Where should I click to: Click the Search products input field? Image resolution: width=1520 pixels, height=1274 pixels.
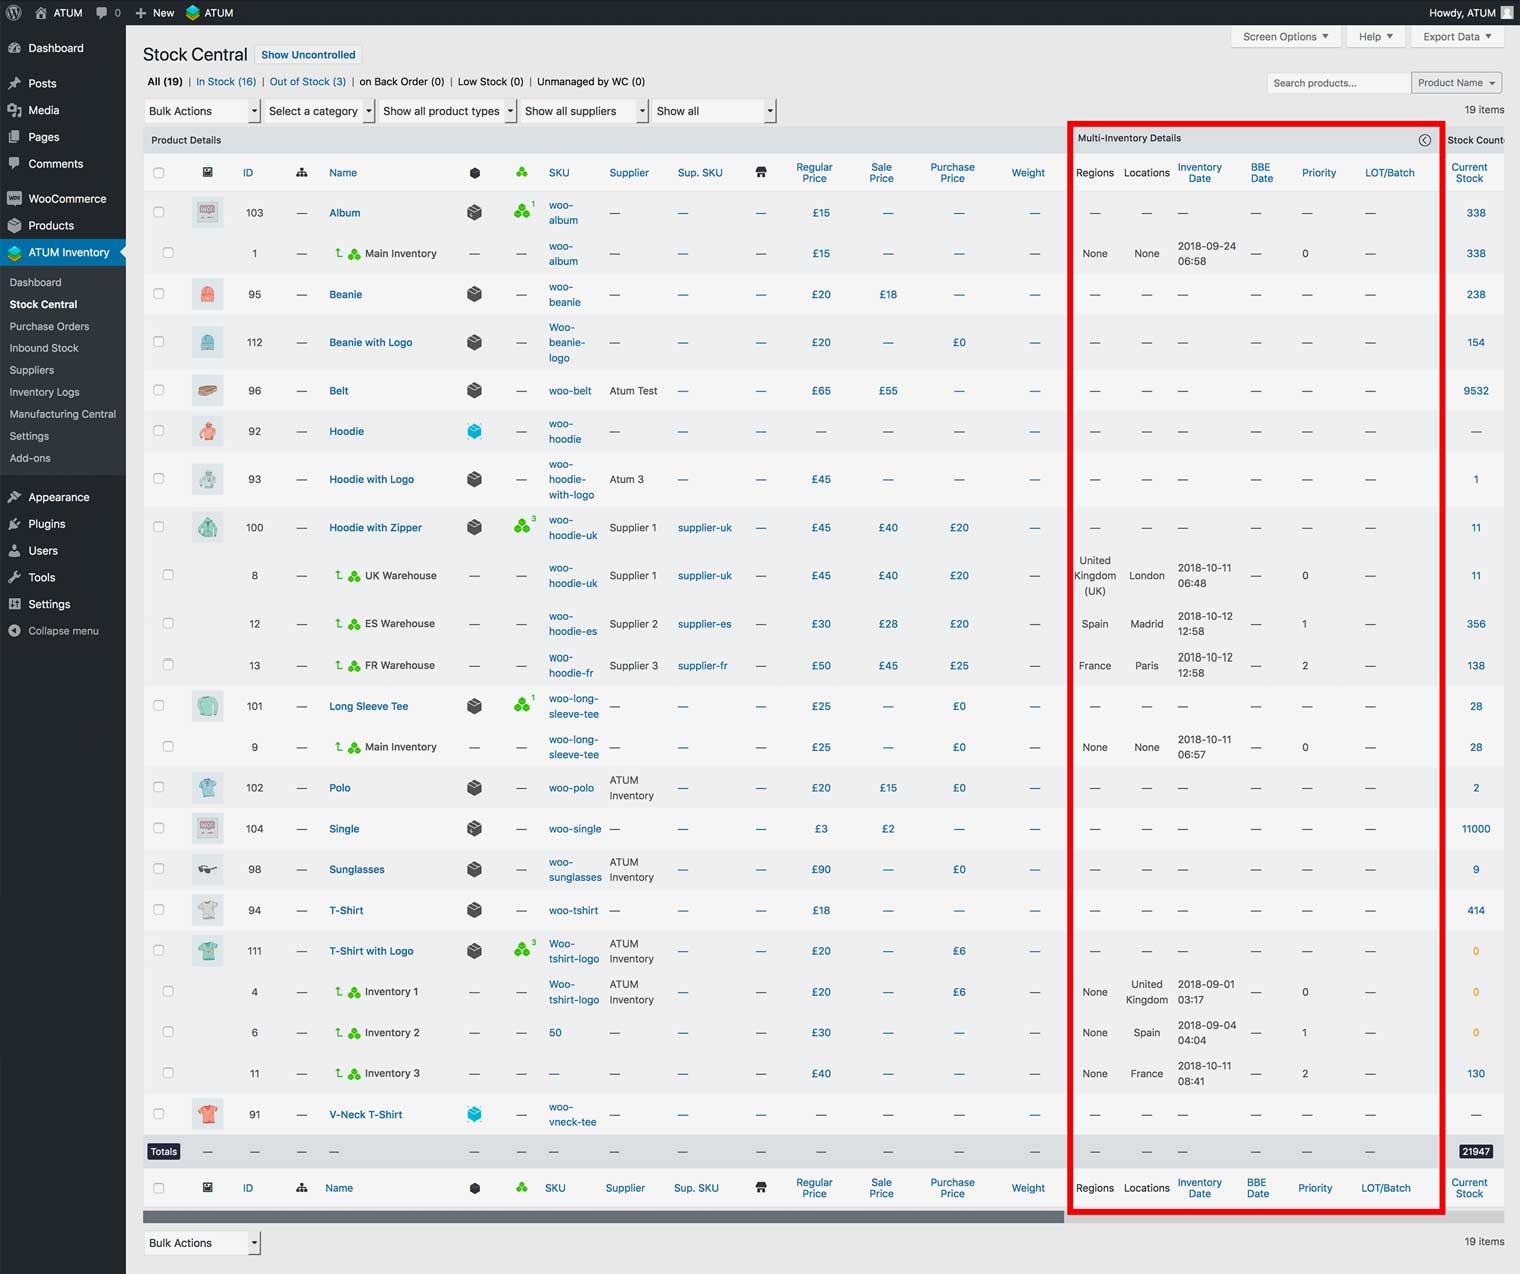(1337, 83)
